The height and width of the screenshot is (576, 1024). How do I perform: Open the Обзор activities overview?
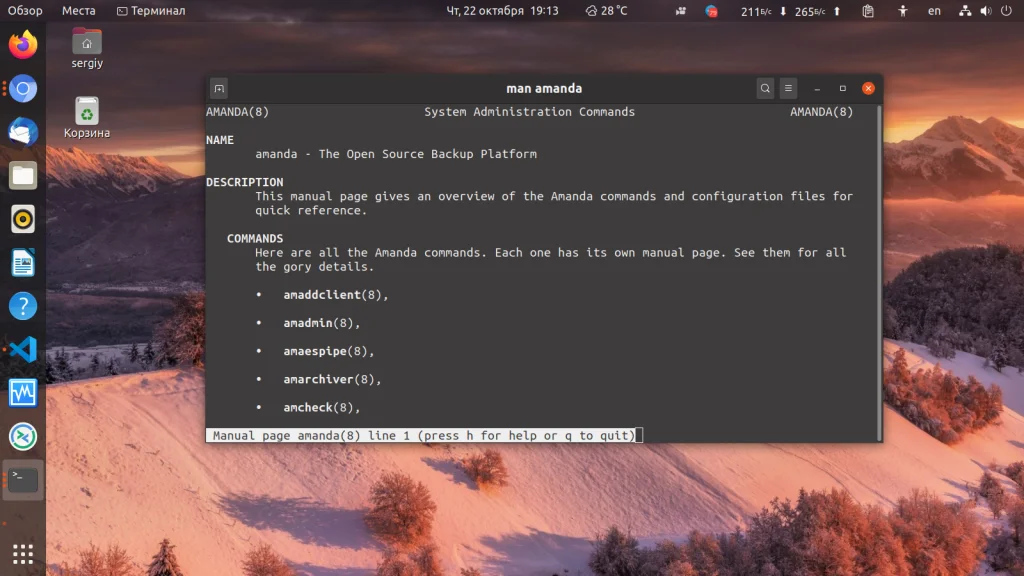click(x=25, y=10)
